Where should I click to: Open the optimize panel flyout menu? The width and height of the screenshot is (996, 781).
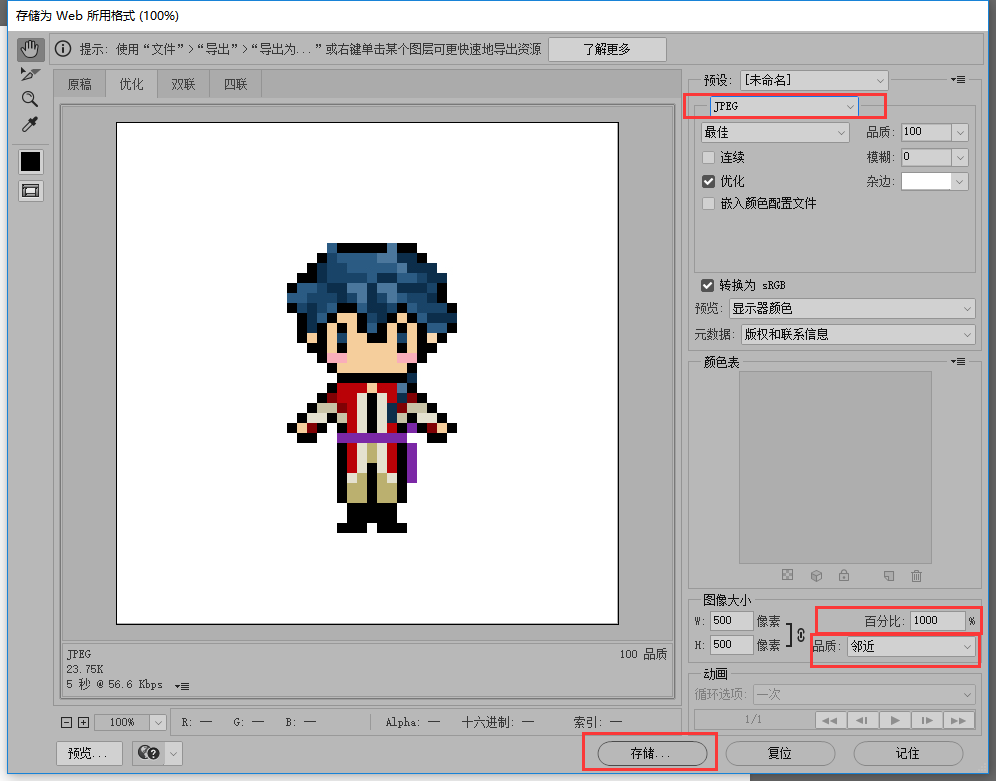coord(958,79)
